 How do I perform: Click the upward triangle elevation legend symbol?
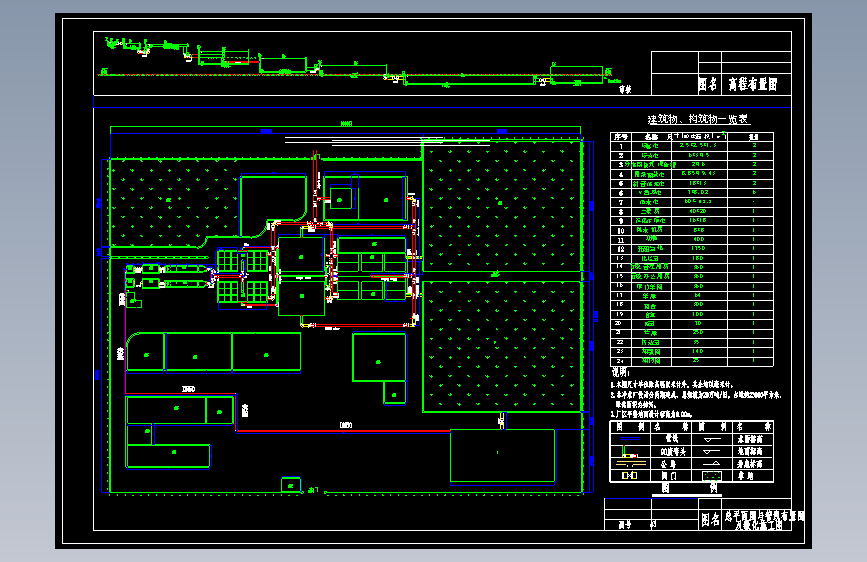pyautogui.click(x=712, y=464)
